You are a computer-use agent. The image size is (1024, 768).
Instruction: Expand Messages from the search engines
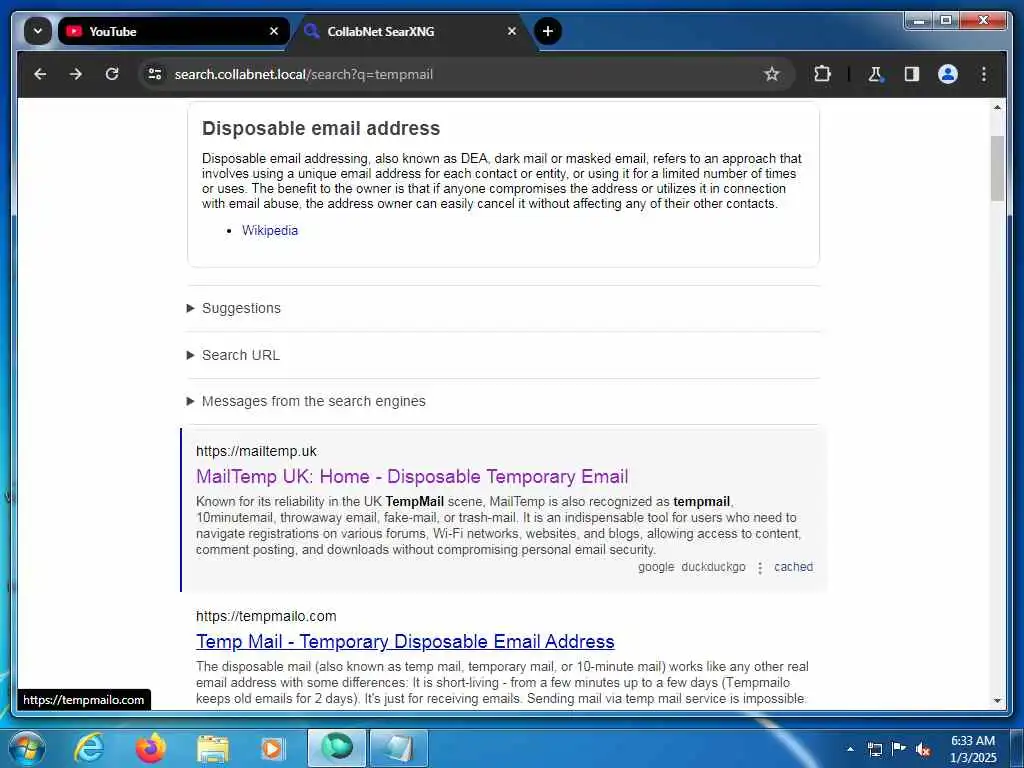[313, 401]
